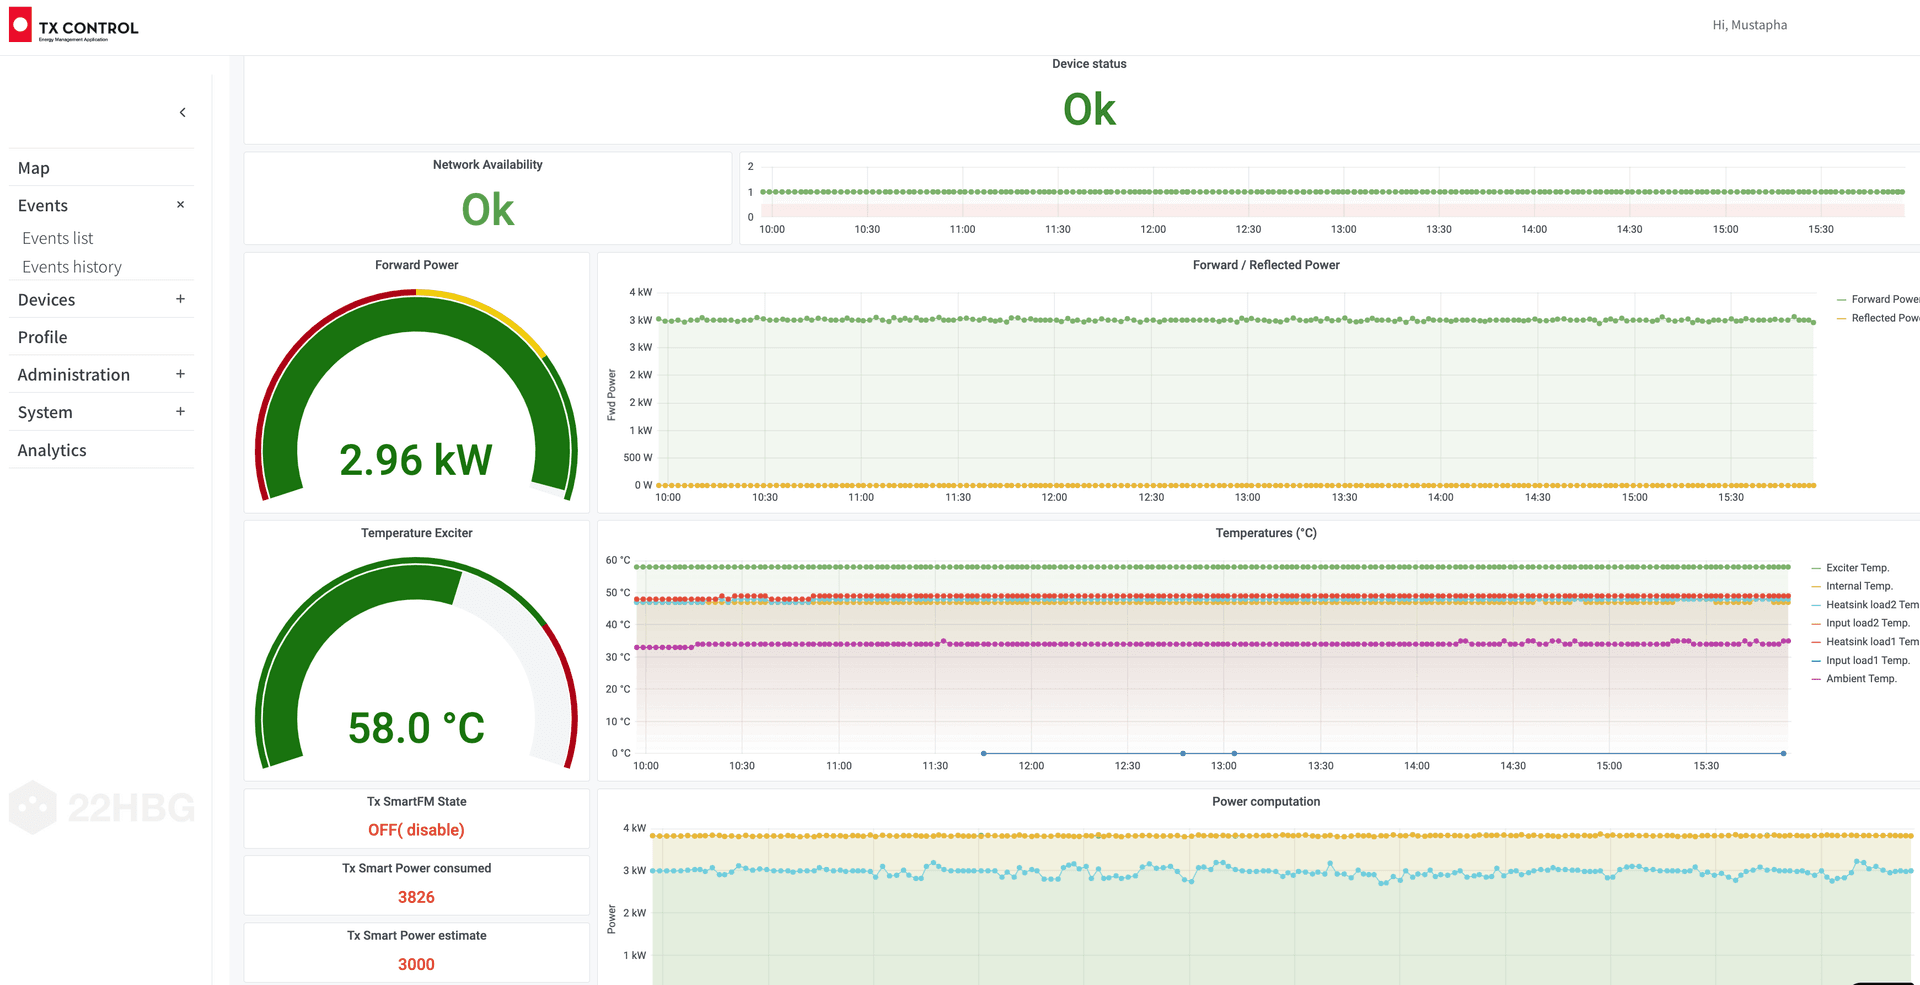This screenshot has width=1920, height=985.
Task: Collapse the sidebar using the chevron icon
Action: [x=183, y=112]
